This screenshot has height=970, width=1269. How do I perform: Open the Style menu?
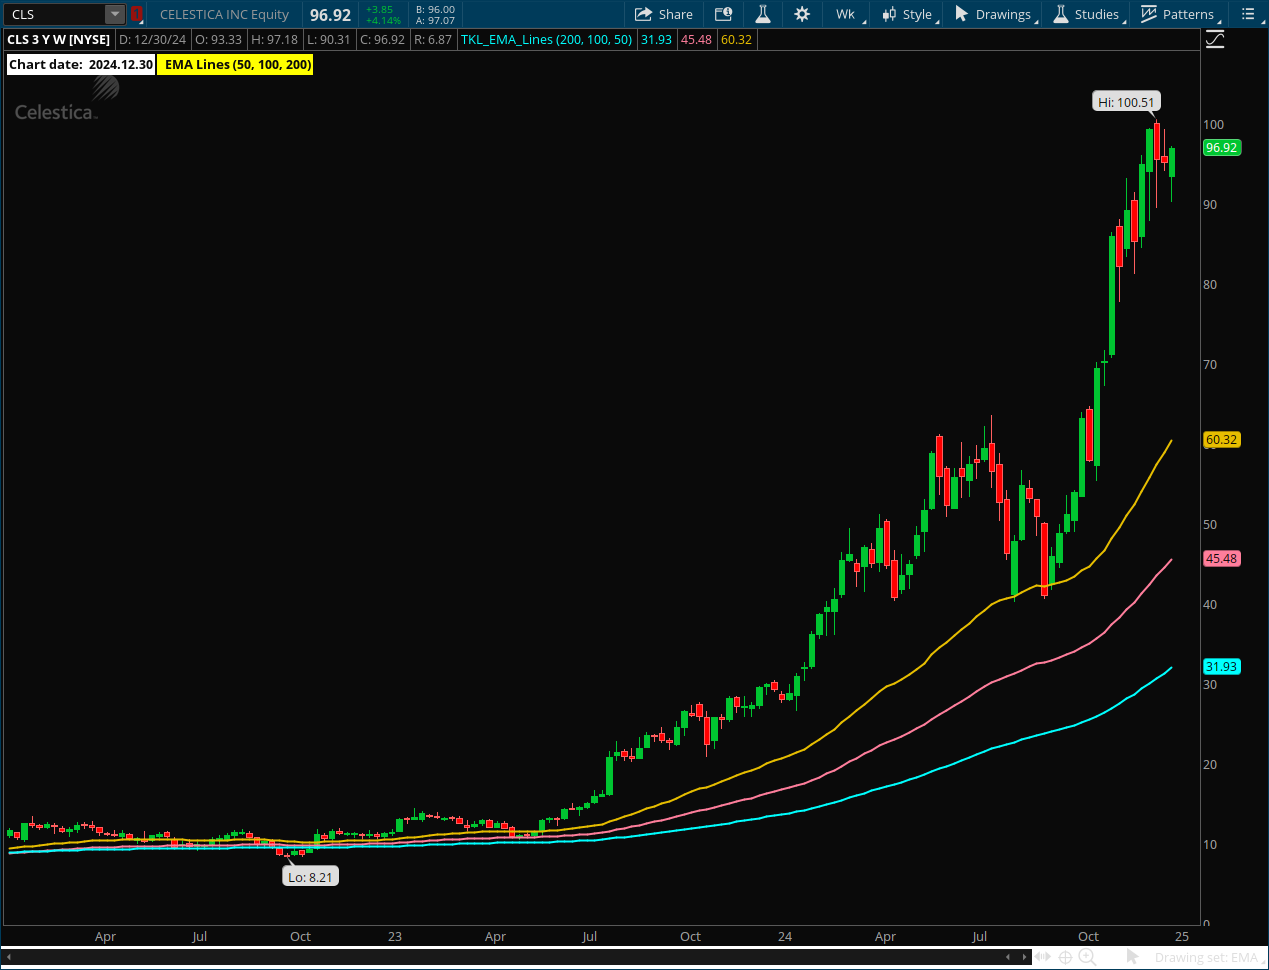point(907,14)
